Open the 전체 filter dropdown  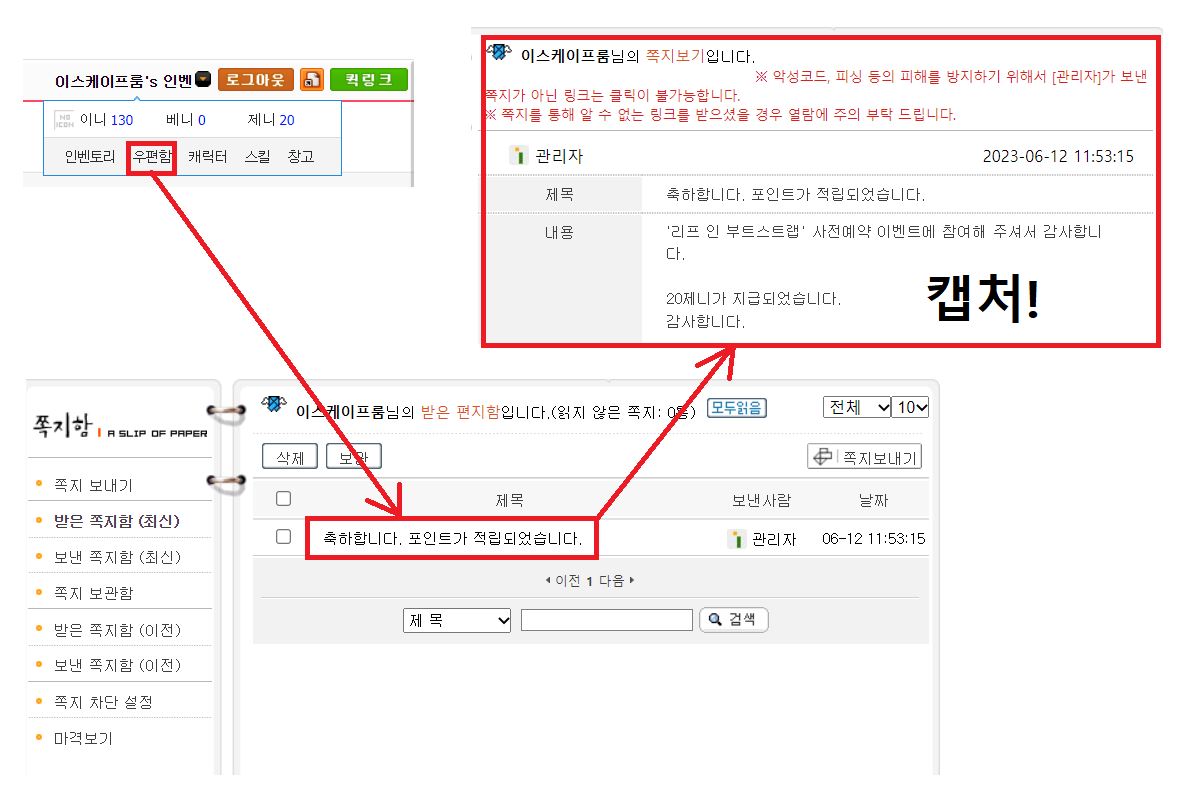click(x=856, y=407)
